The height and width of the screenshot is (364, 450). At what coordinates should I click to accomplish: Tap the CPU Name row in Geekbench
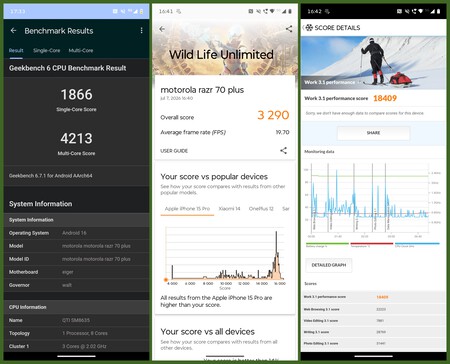[76, 320]
